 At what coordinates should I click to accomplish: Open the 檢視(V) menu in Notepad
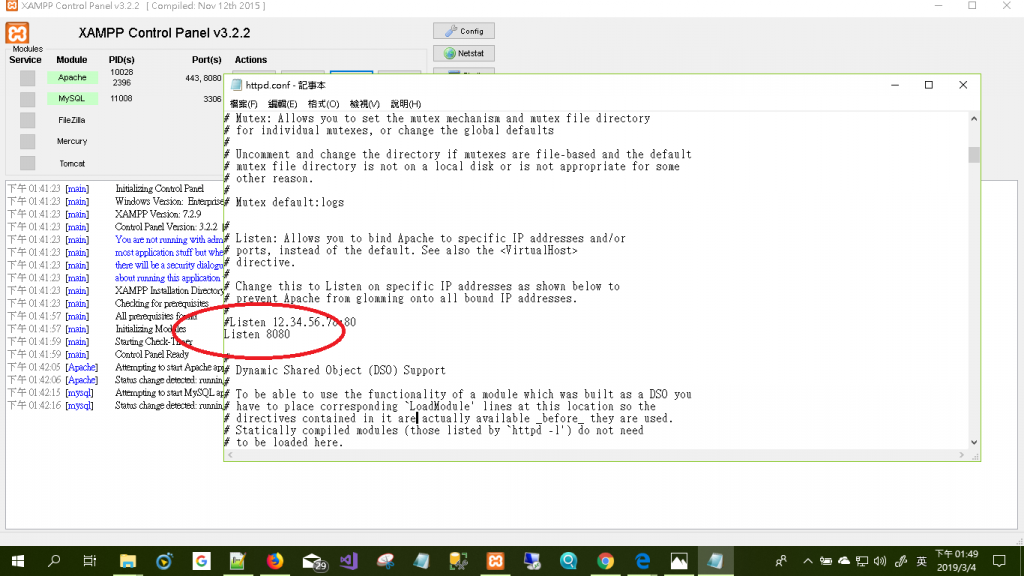coord(364,104)
